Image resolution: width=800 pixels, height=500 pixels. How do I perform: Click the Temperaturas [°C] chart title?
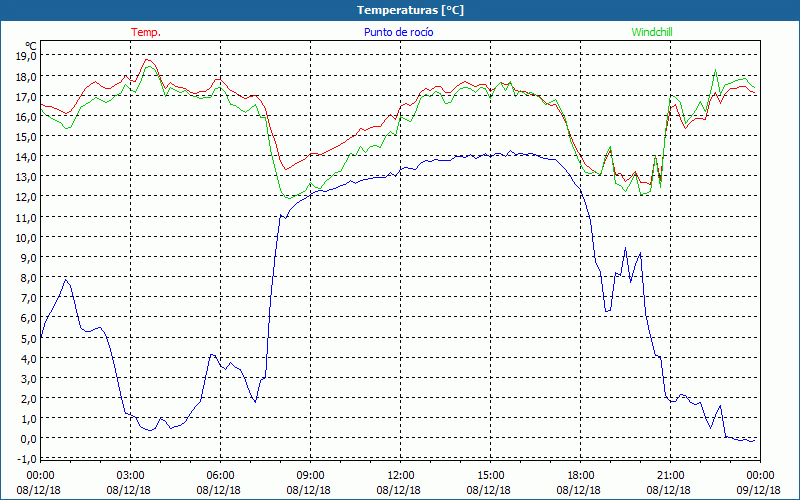click(410, 10)
